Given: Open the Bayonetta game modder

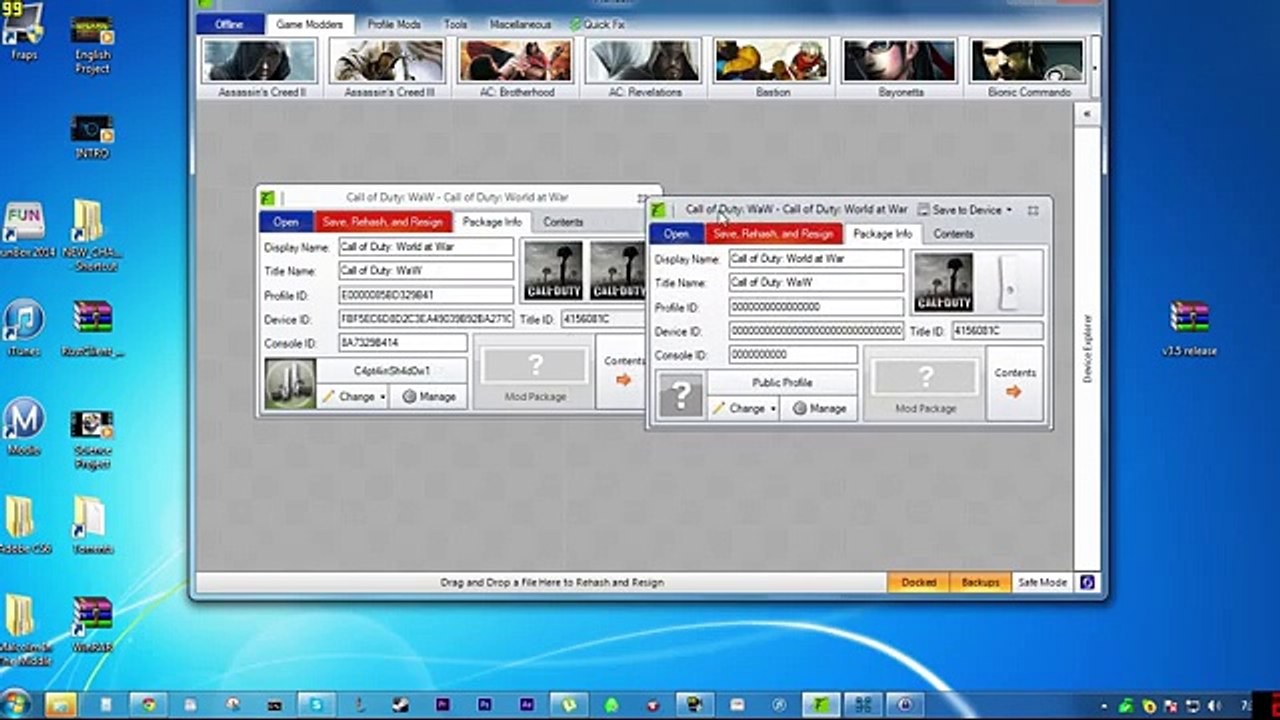Looking at the screenshot, I should pos(900,68).
